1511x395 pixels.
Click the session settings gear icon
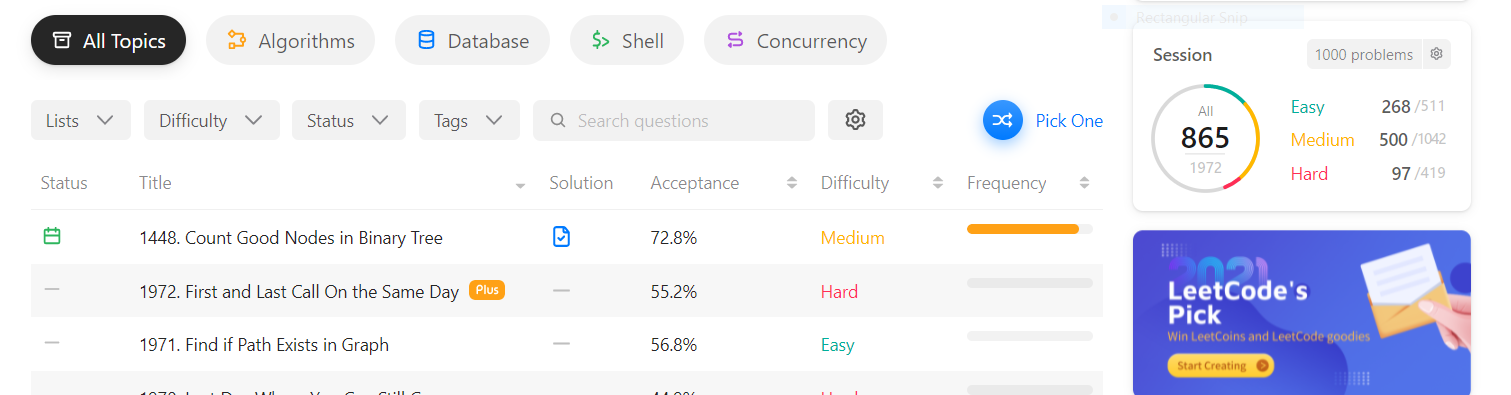pyautogui.click(x=1437, y=54)
